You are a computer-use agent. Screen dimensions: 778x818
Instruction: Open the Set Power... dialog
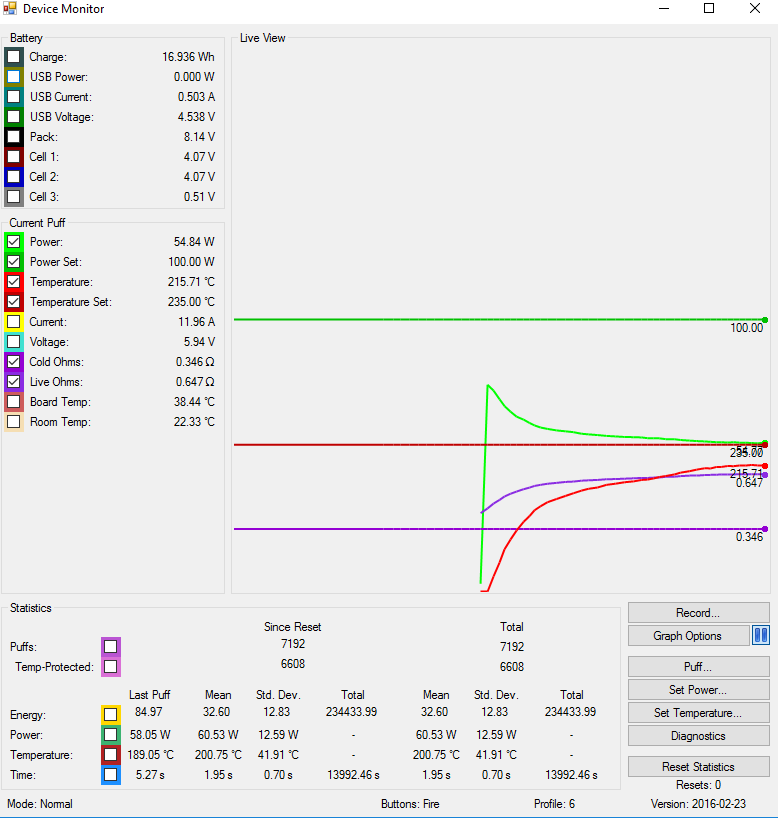point(698,690)
